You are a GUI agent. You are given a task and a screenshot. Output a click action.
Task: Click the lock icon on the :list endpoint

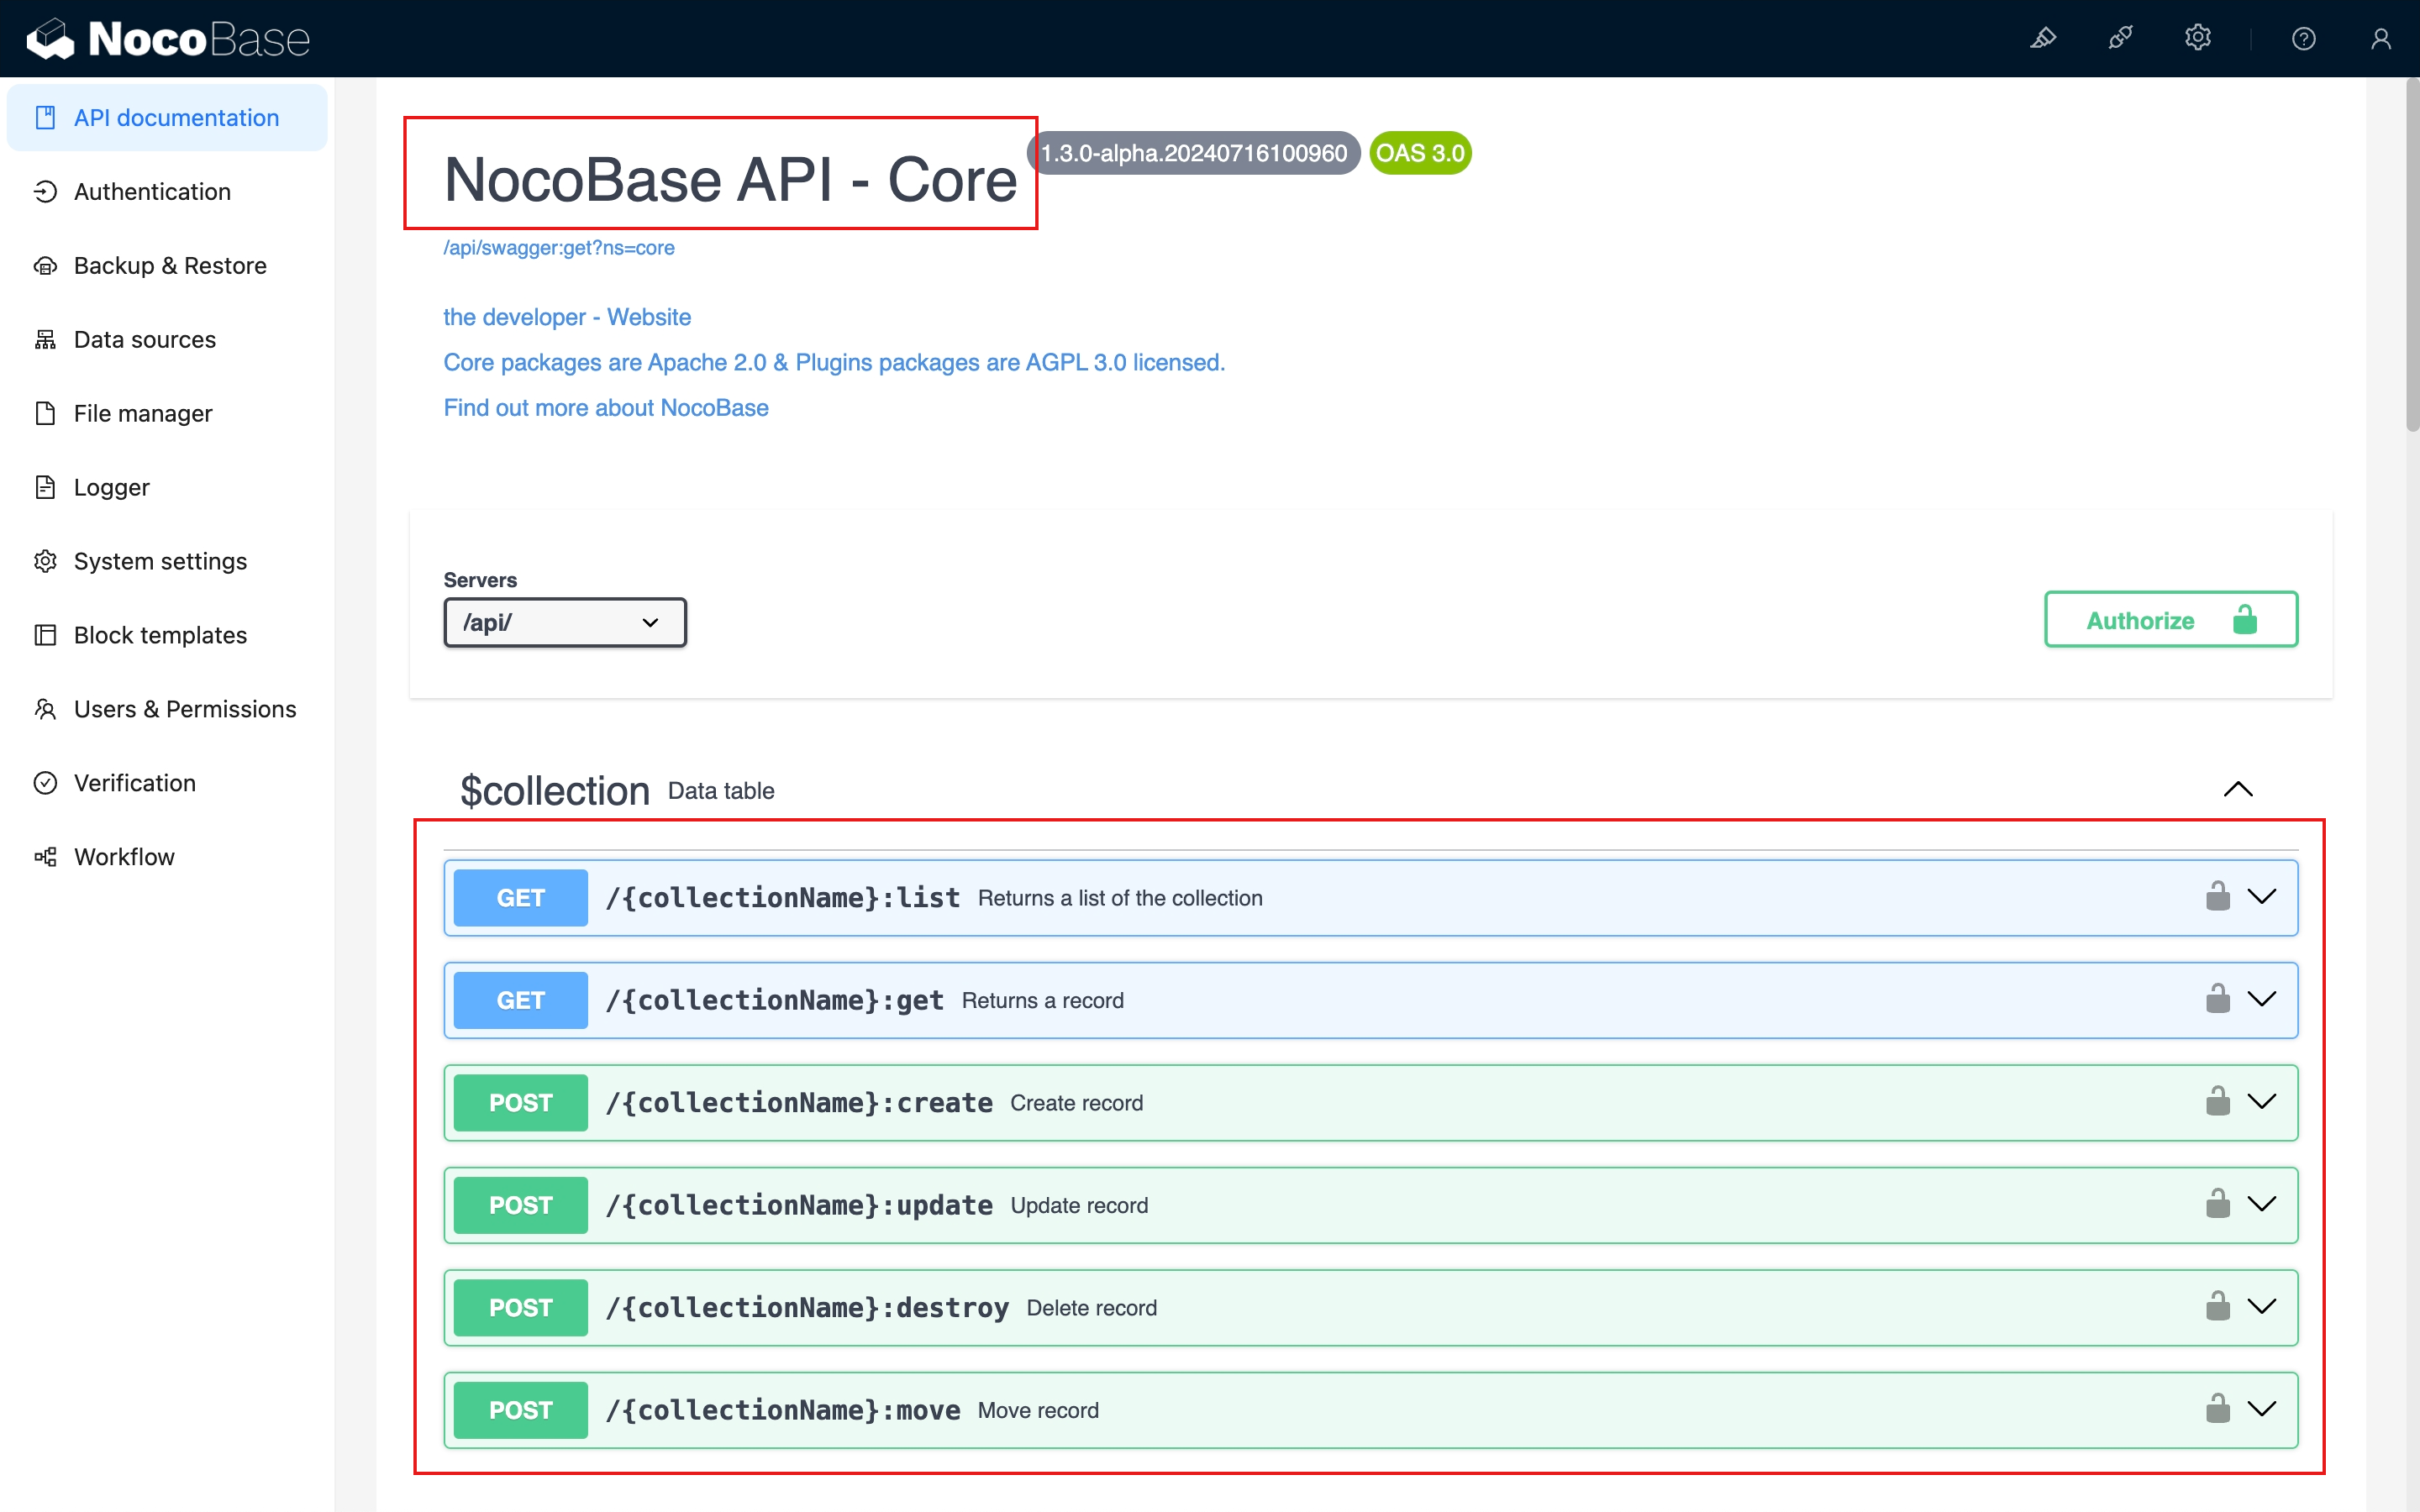pyautogui.click(x=2217, y=897)
